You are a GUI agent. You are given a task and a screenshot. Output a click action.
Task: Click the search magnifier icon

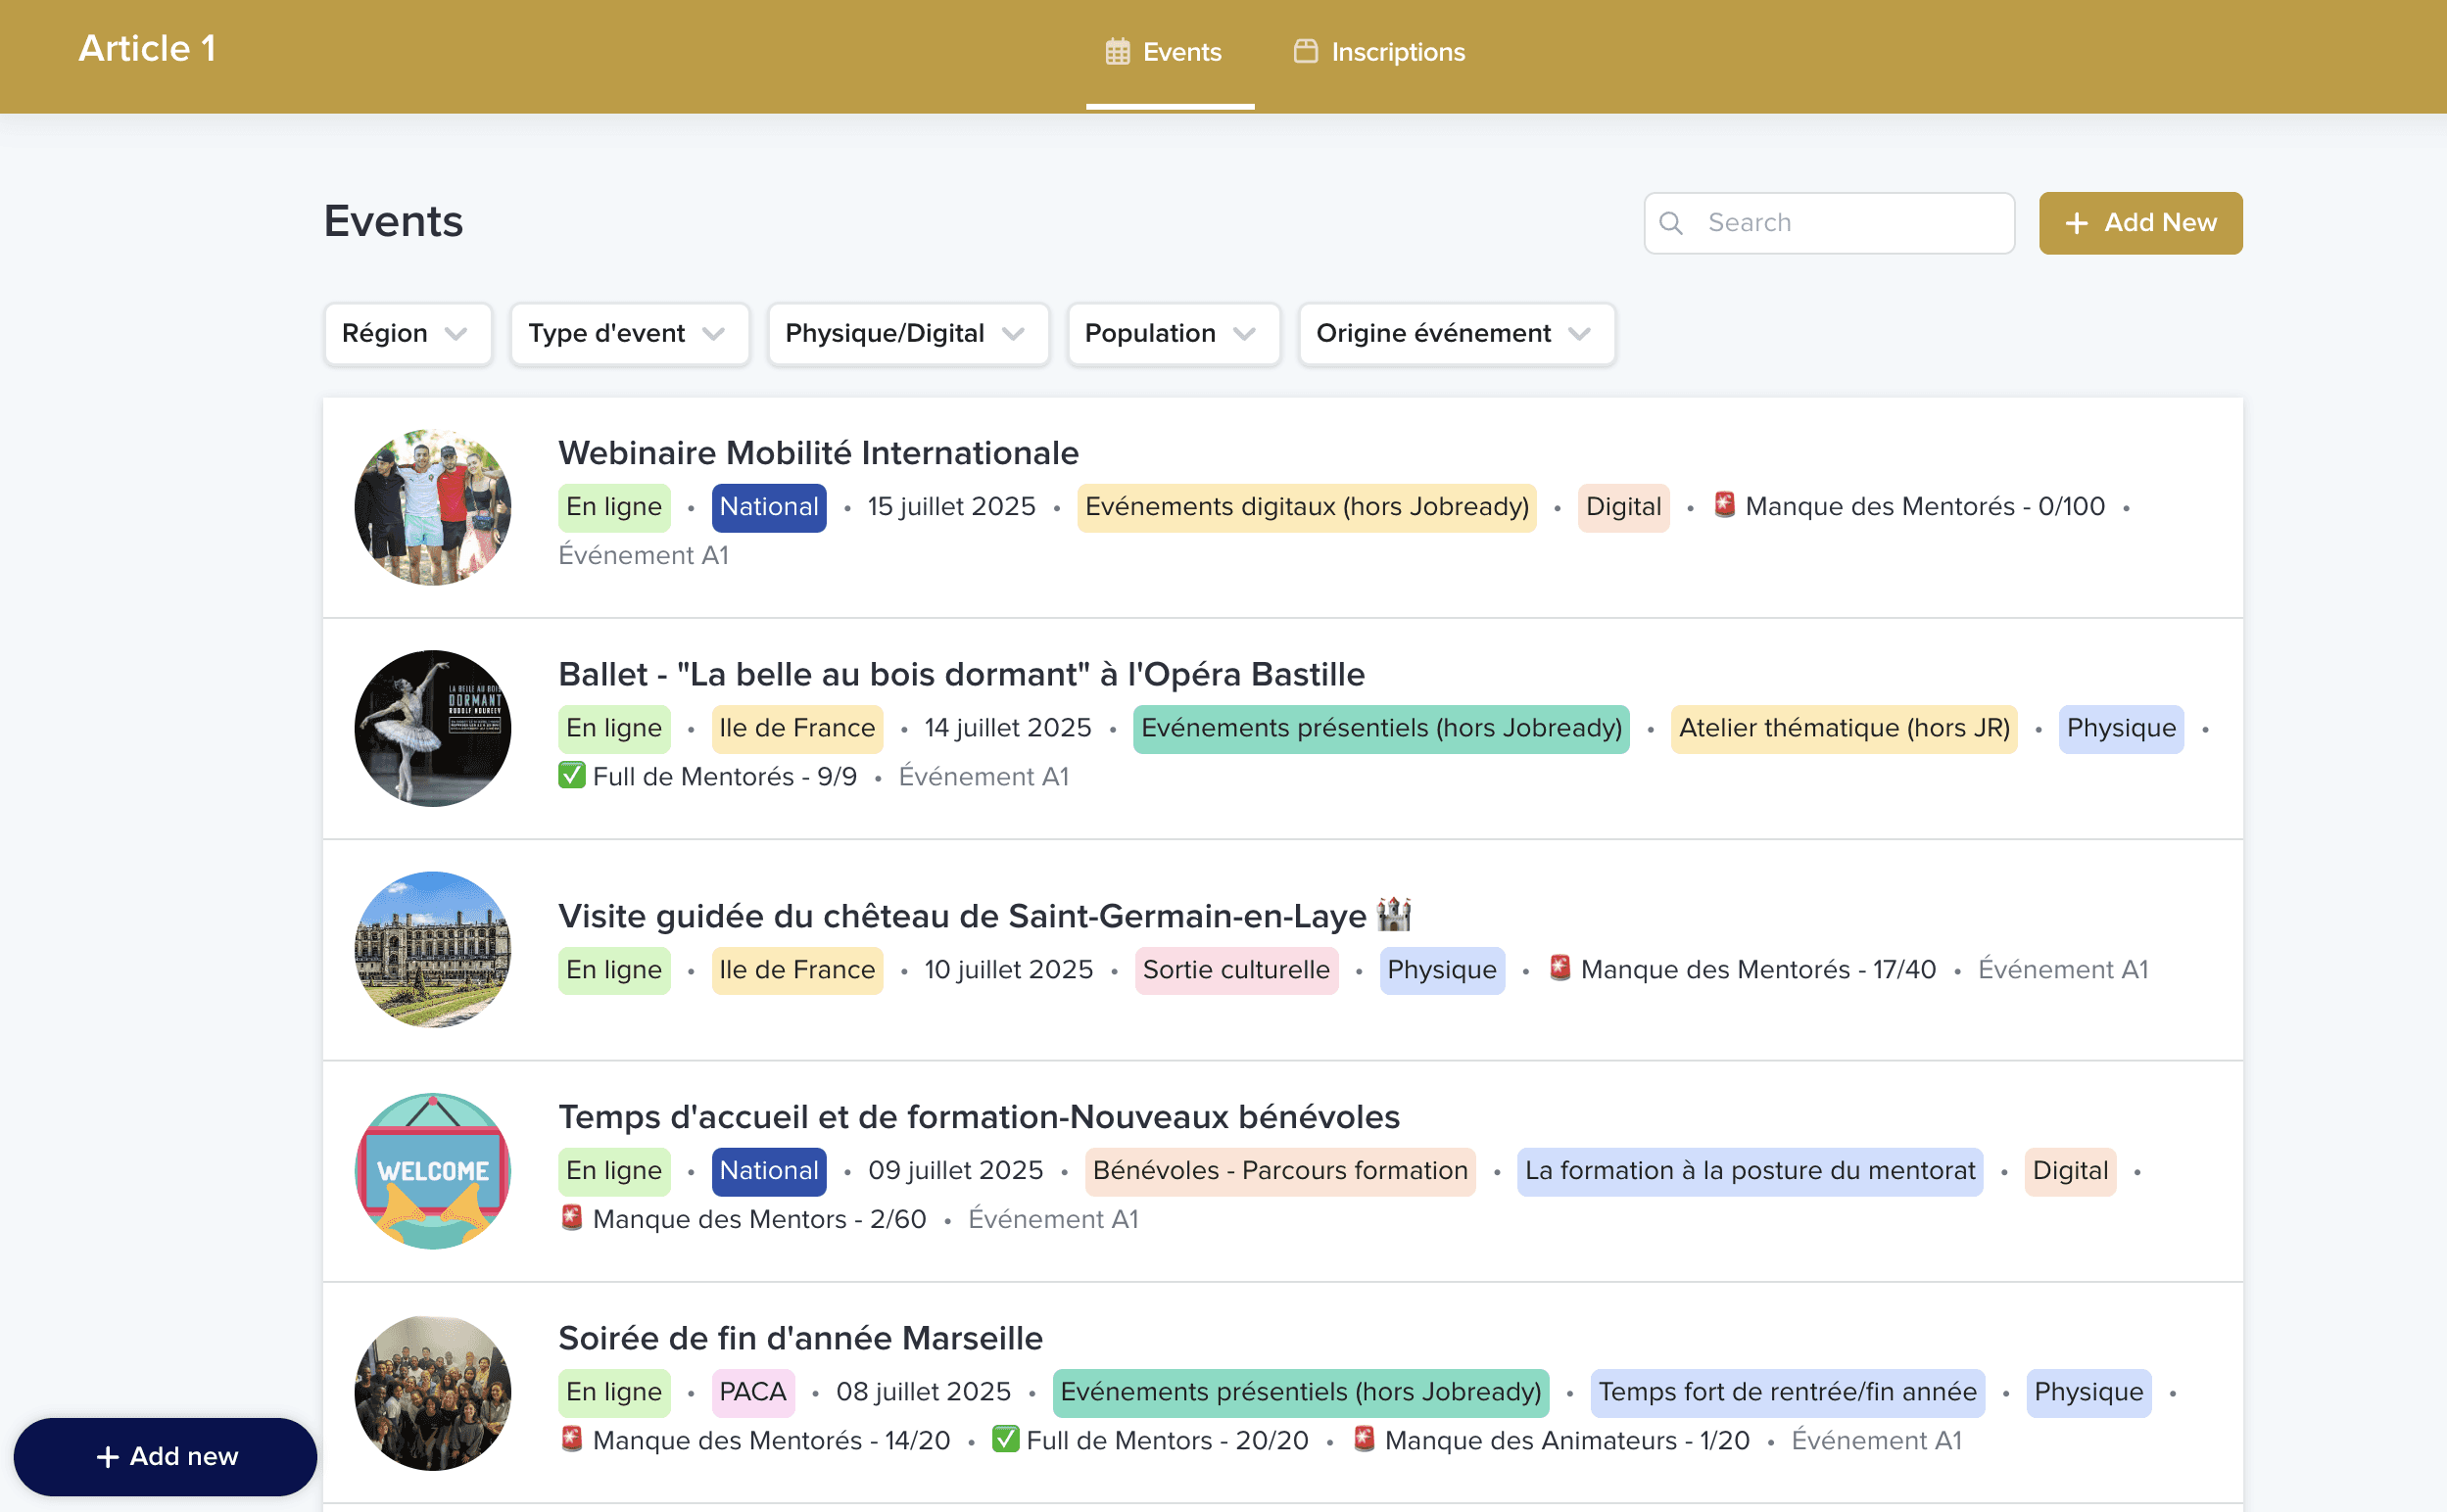1670,223
